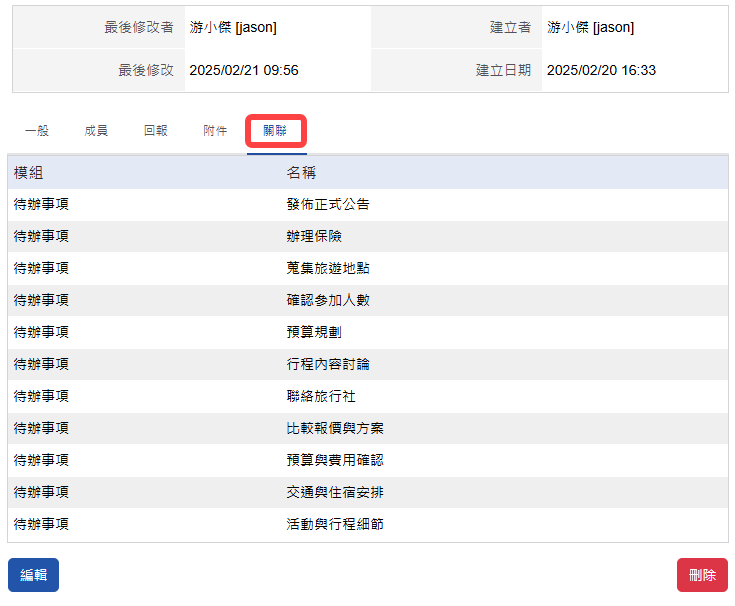Click 待辦事項 in the 辦理保險 row
Viewport: 735px width, 606px height.
point(41,236)
